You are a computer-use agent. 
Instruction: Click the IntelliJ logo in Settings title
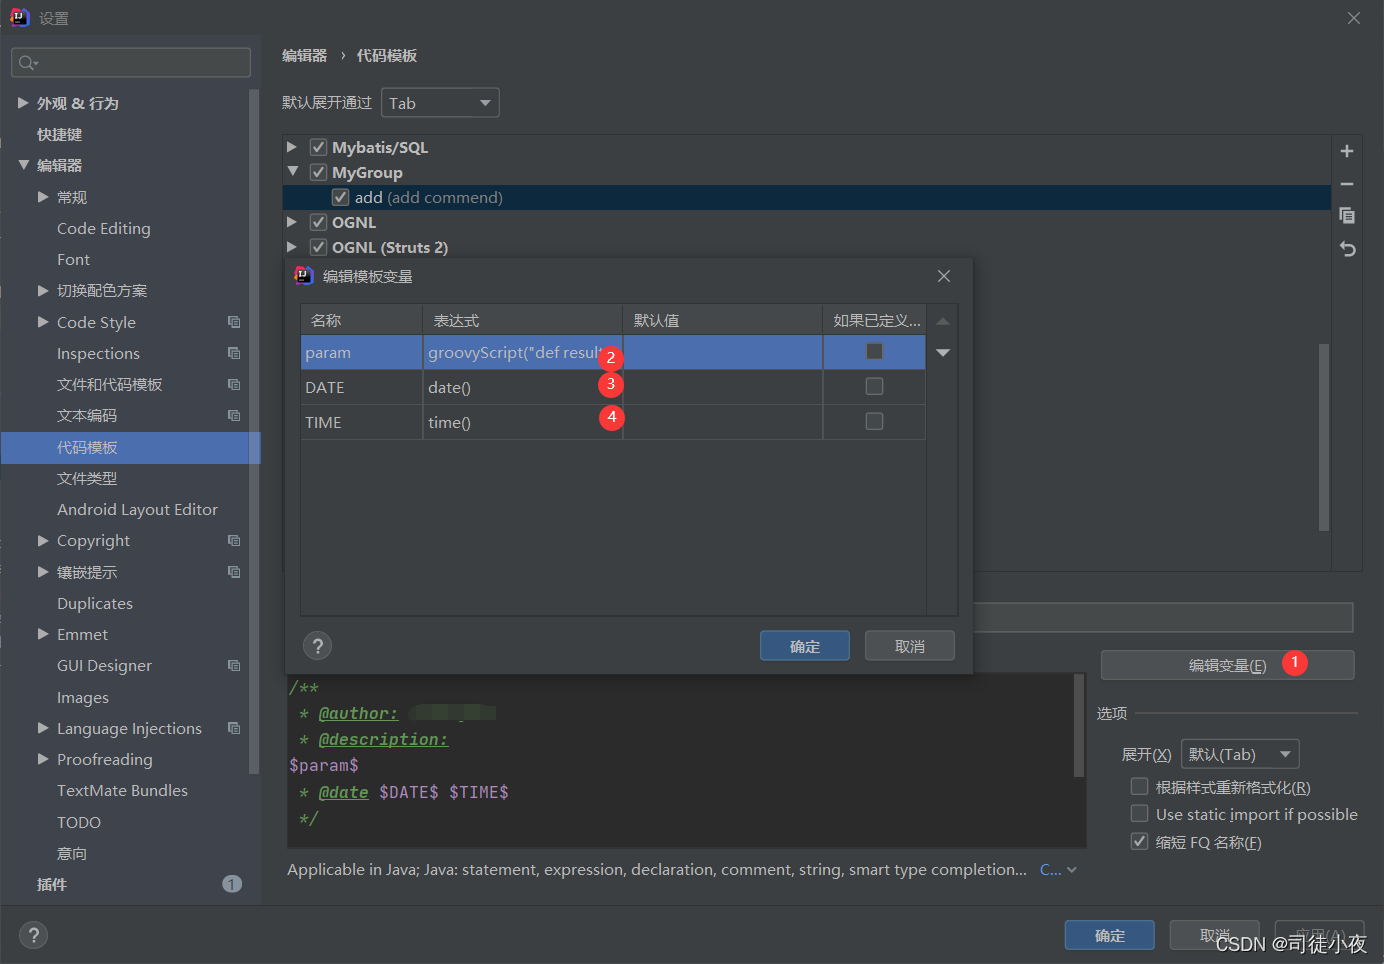click(19, 17)
